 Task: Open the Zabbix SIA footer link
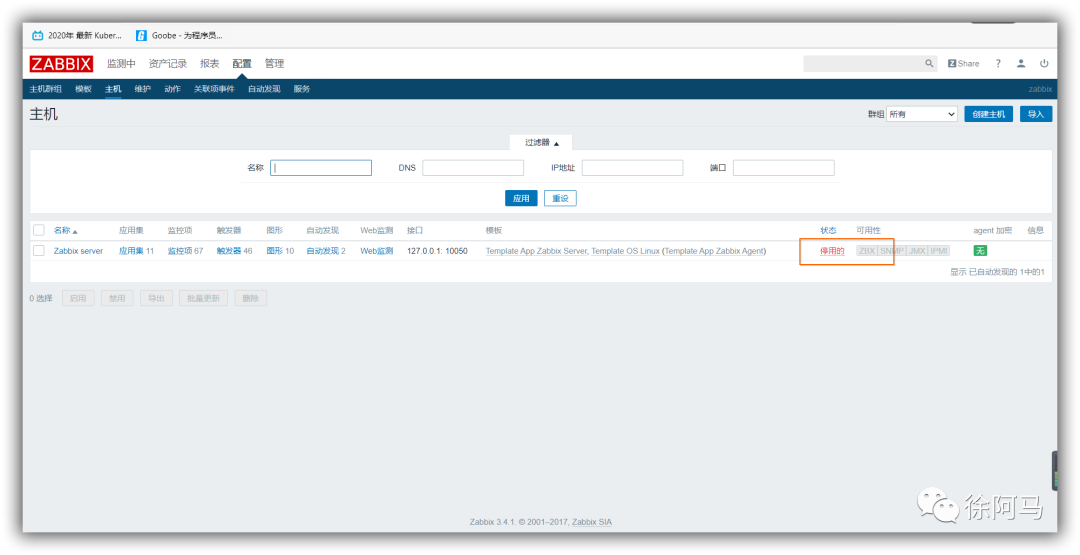point(592,522)
